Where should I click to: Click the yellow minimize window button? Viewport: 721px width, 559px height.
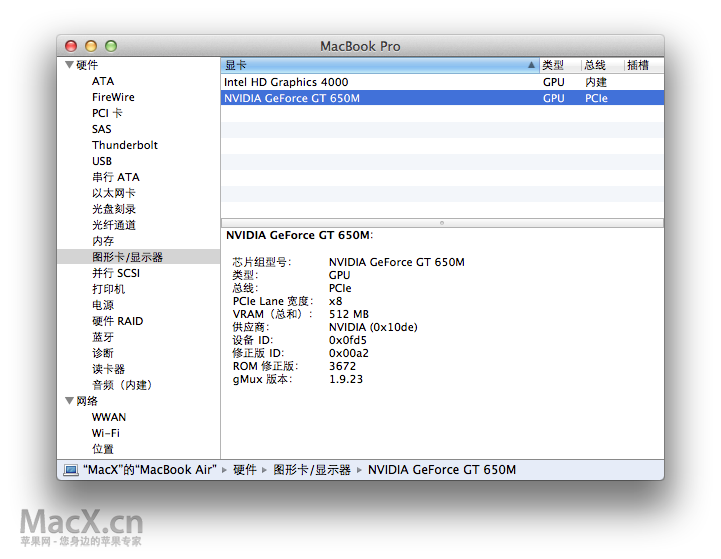coord(91,46)
